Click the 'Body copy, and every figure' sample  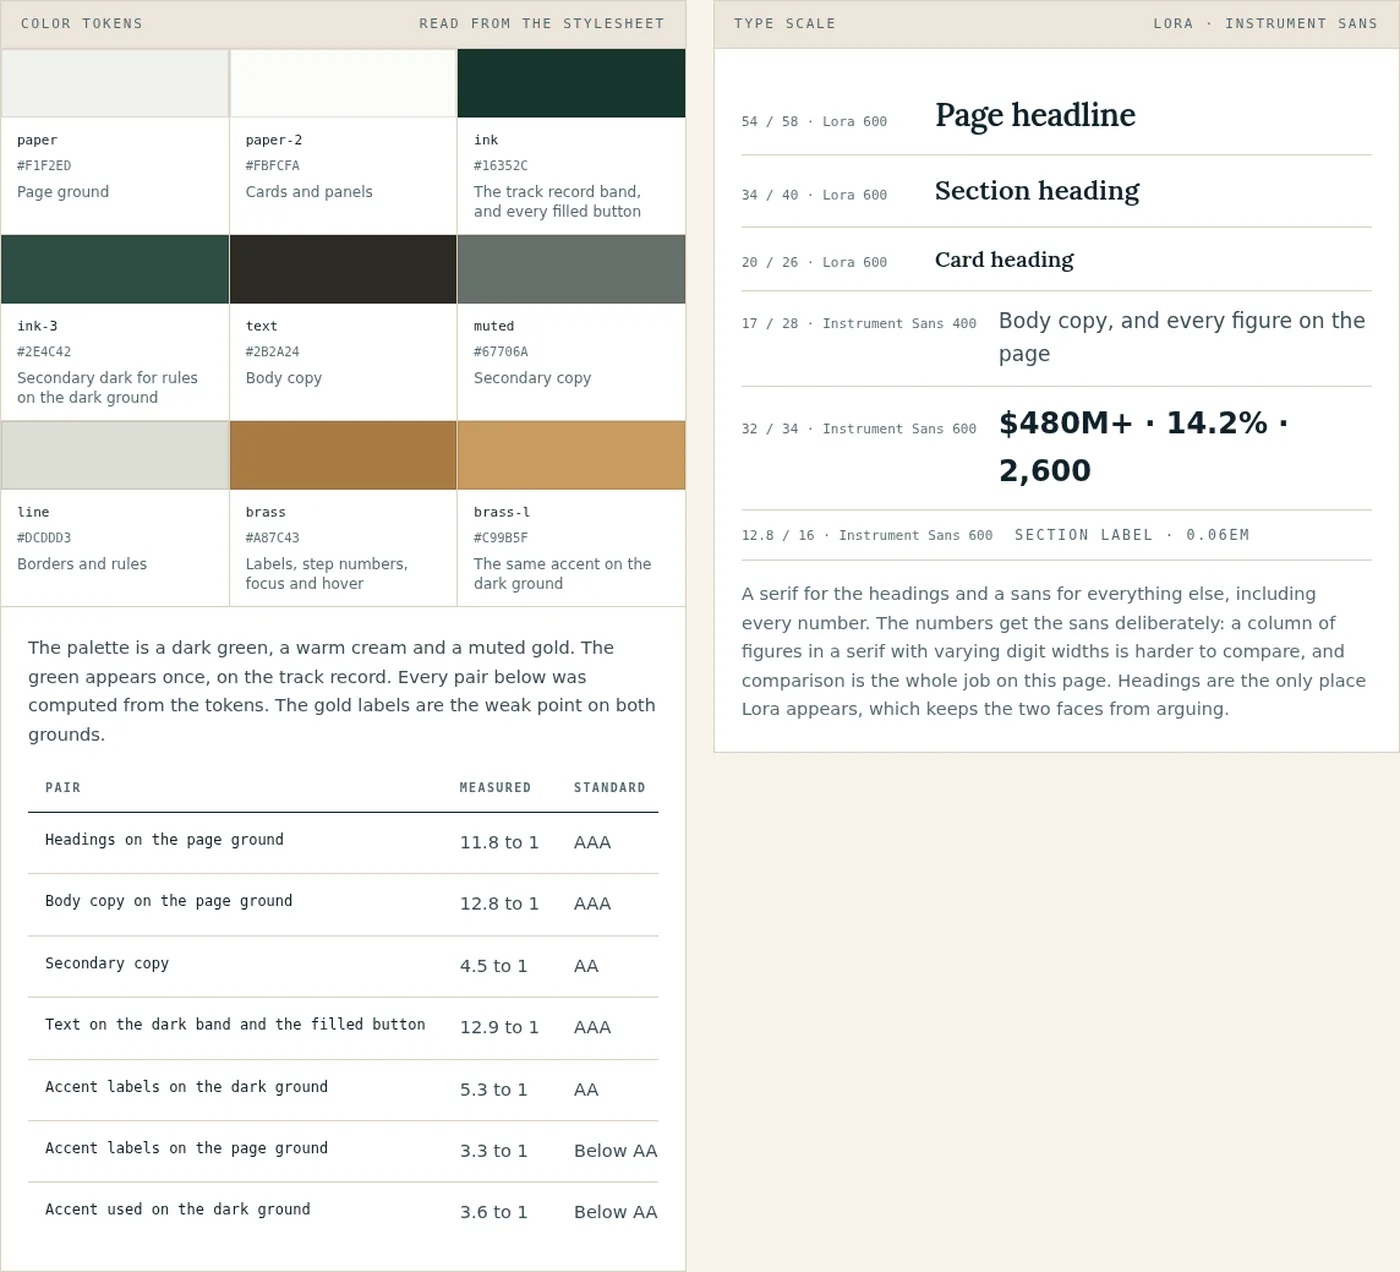1182,337
